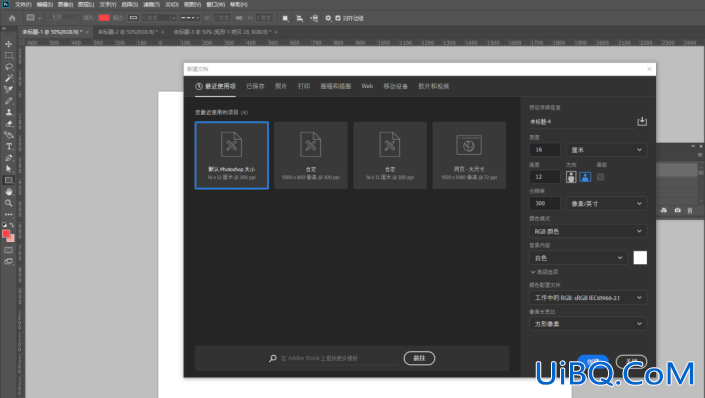
Task: Swap foreground and background colors
Action: (x=12, y=224)
